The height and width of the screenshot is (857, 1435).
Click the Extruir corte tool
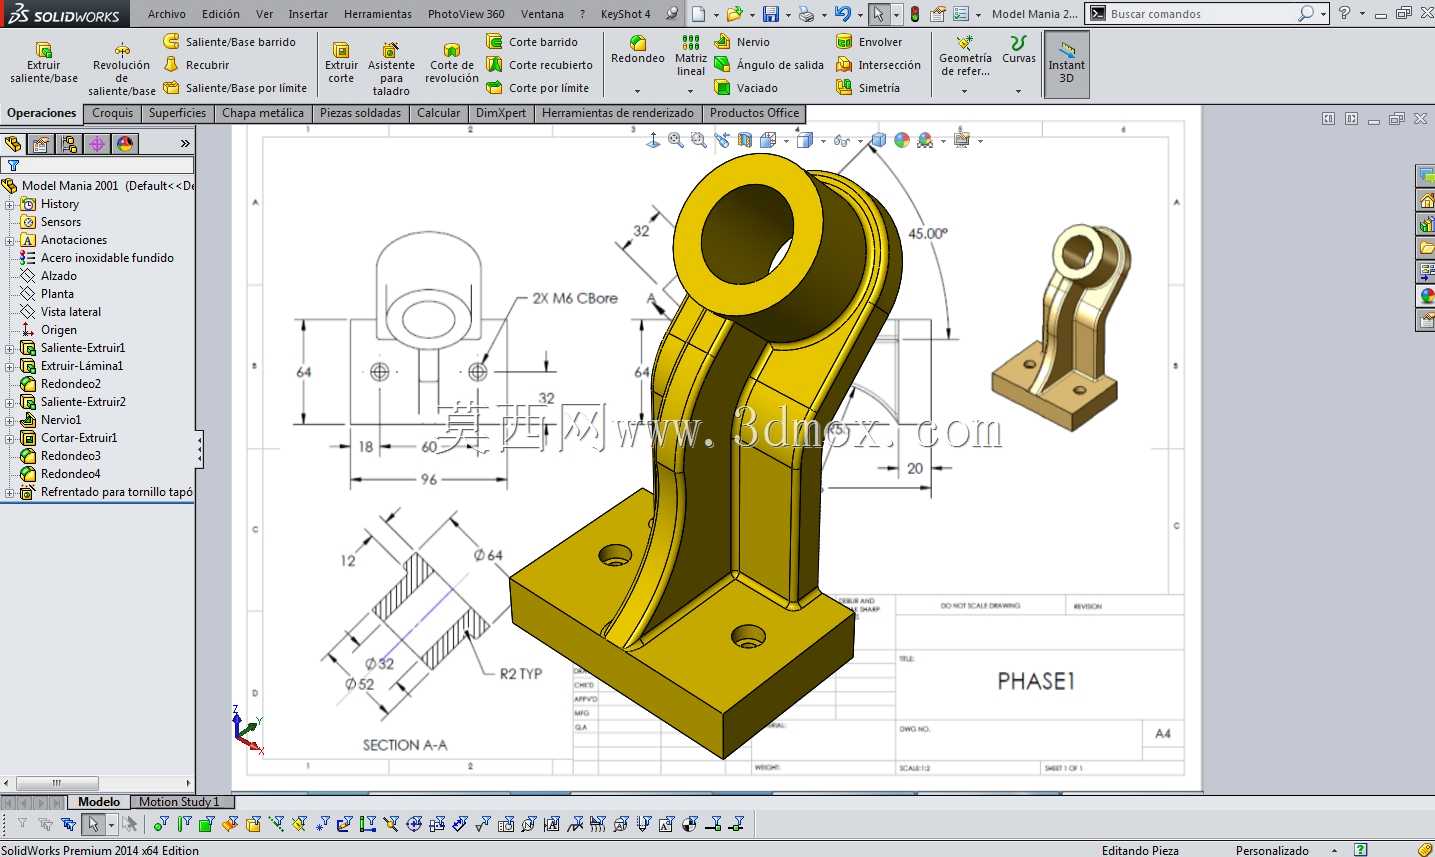click(x=341, y=63)
